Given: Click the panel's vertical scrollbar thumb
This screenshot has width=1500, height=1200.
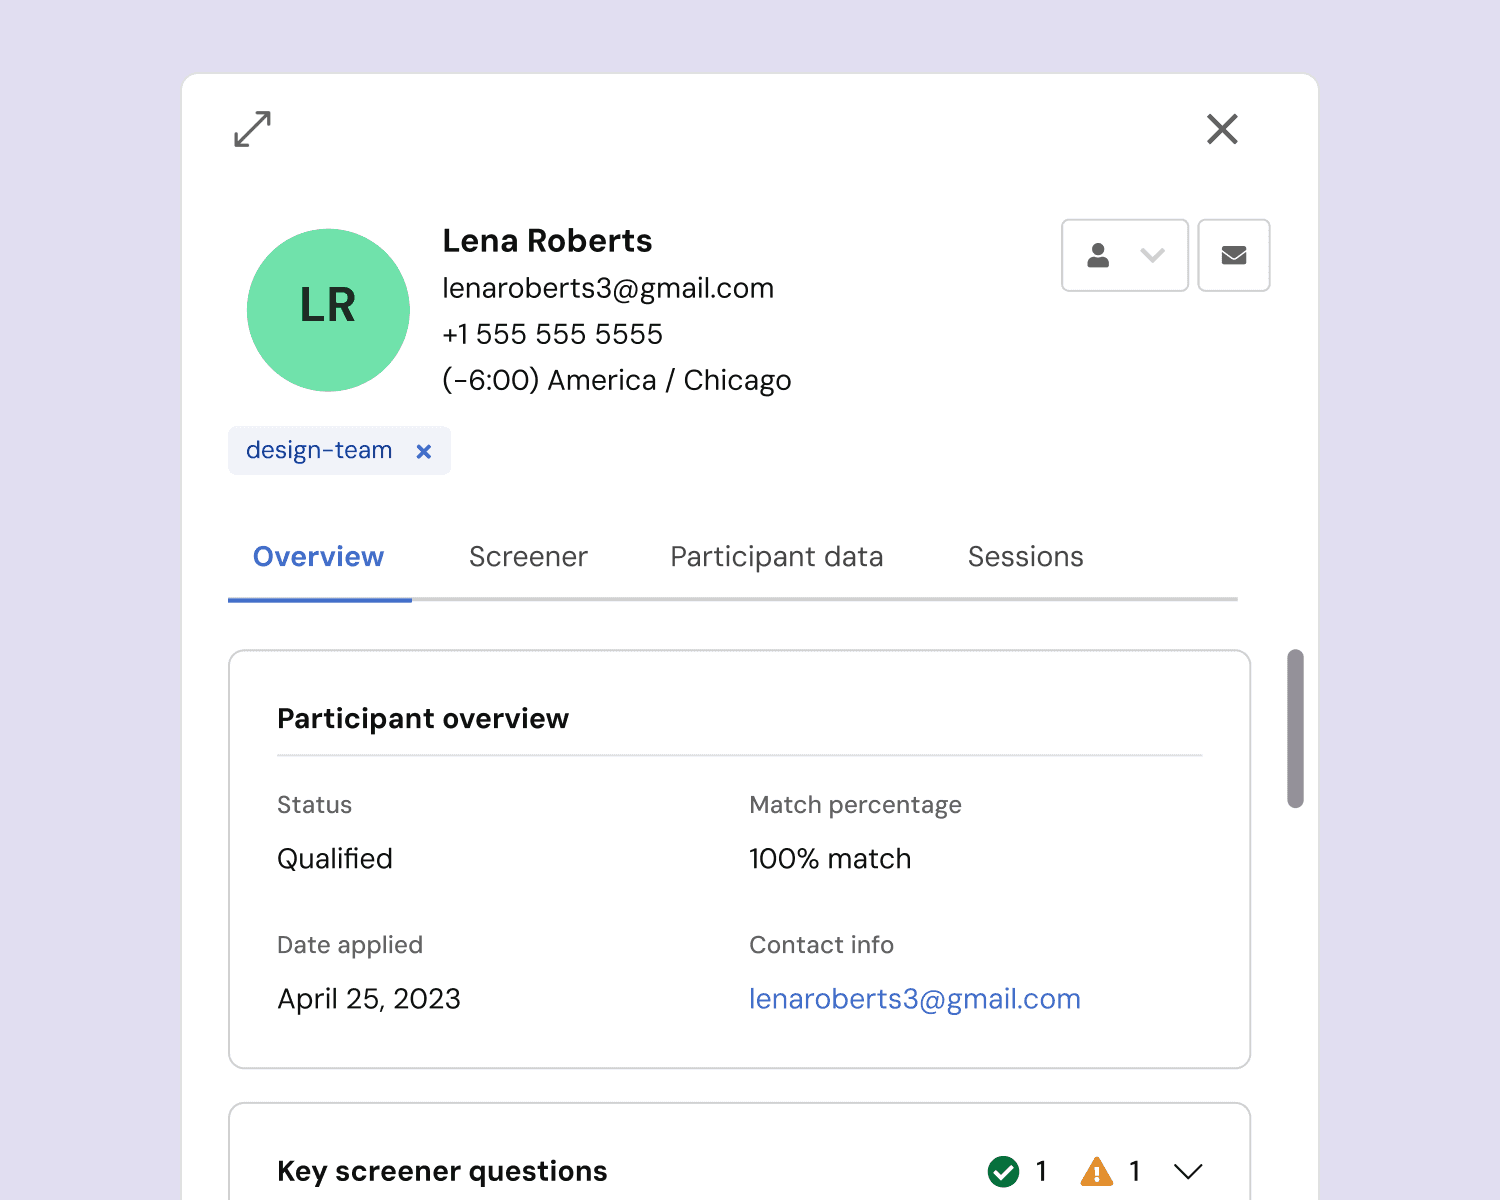Looking at the screenshot, I should click(x=1295, y=728).
